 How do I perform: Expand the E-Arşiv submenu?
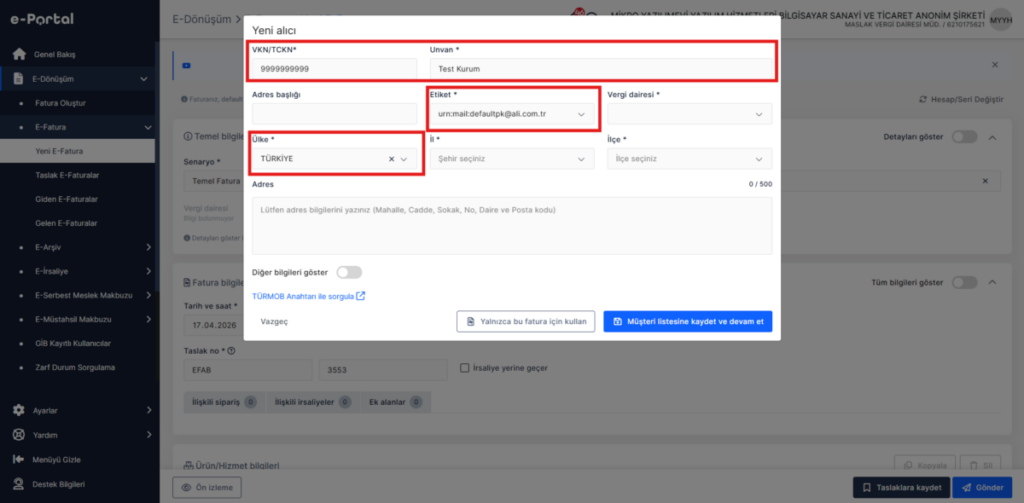(148, 247)
